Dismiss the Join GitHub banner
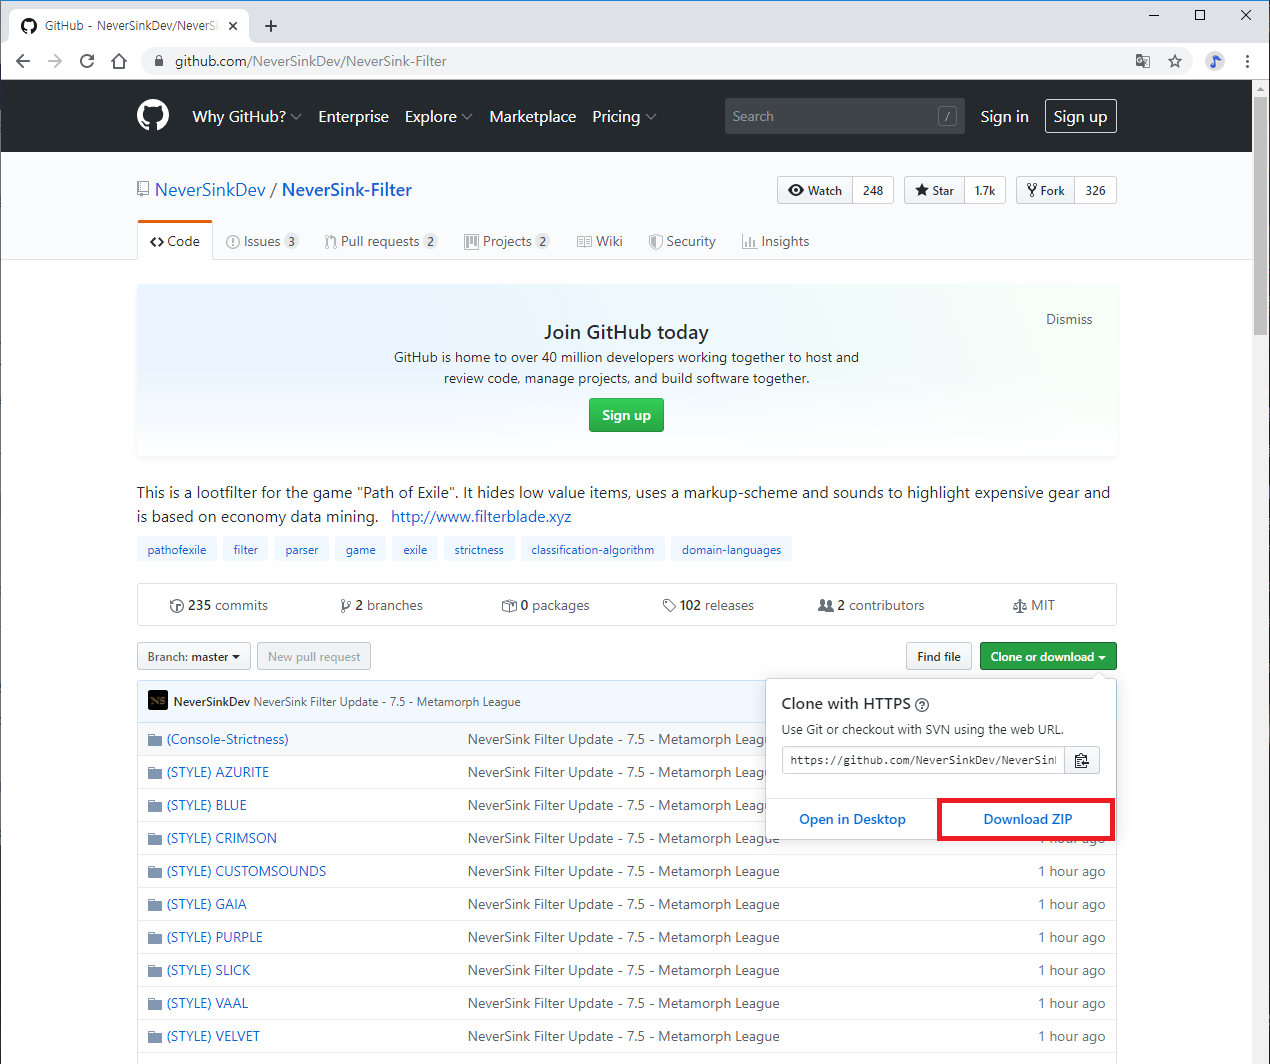The height and width of the screenshot is (1064, 1270). click(1069, 319)
